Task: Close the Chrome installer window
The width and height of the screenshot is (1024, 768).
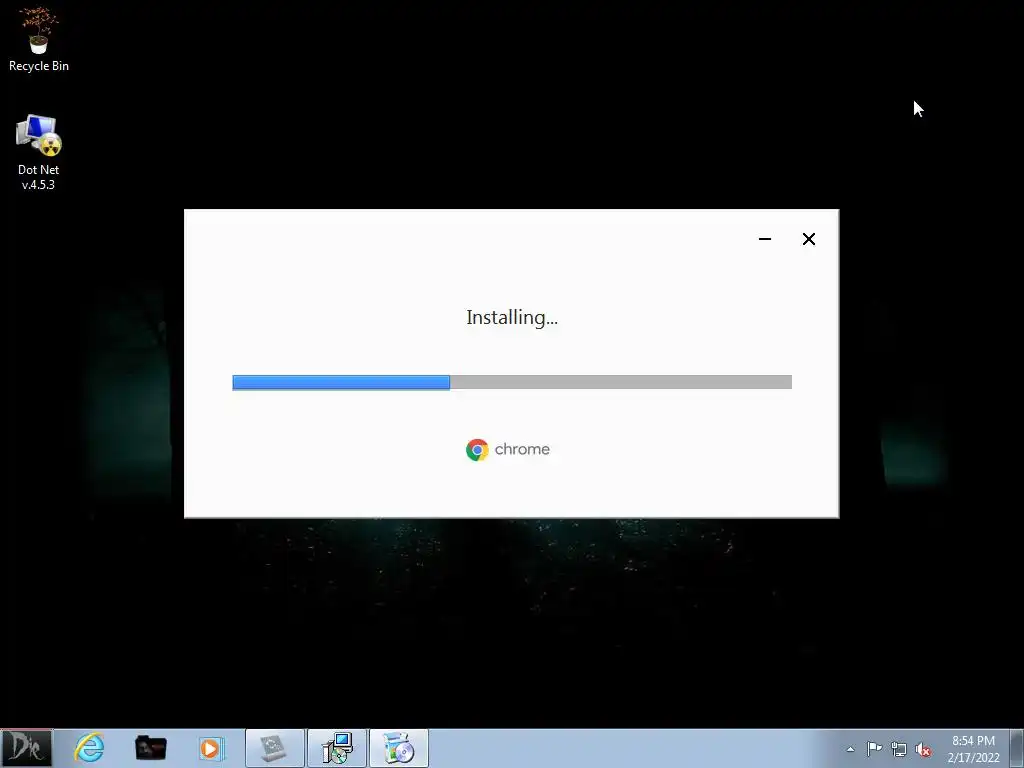Action: (x=808, y=239)
